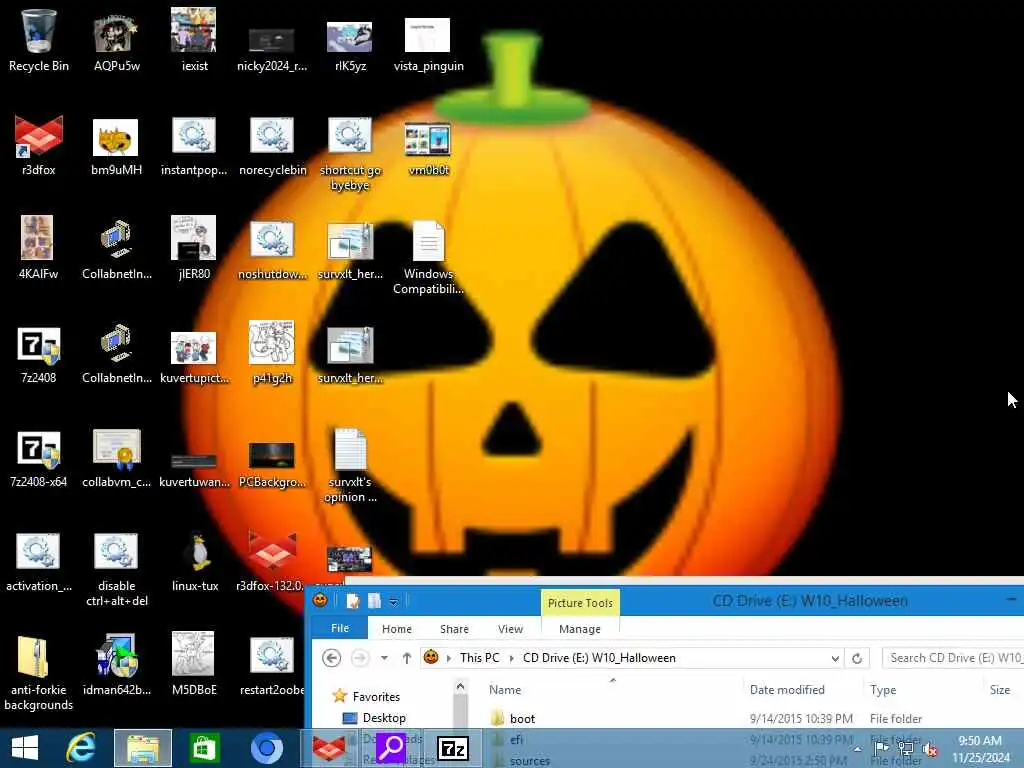Select the p41g2h drawing icon
The height and width of the screenshot is (768, 1024).
272,353
